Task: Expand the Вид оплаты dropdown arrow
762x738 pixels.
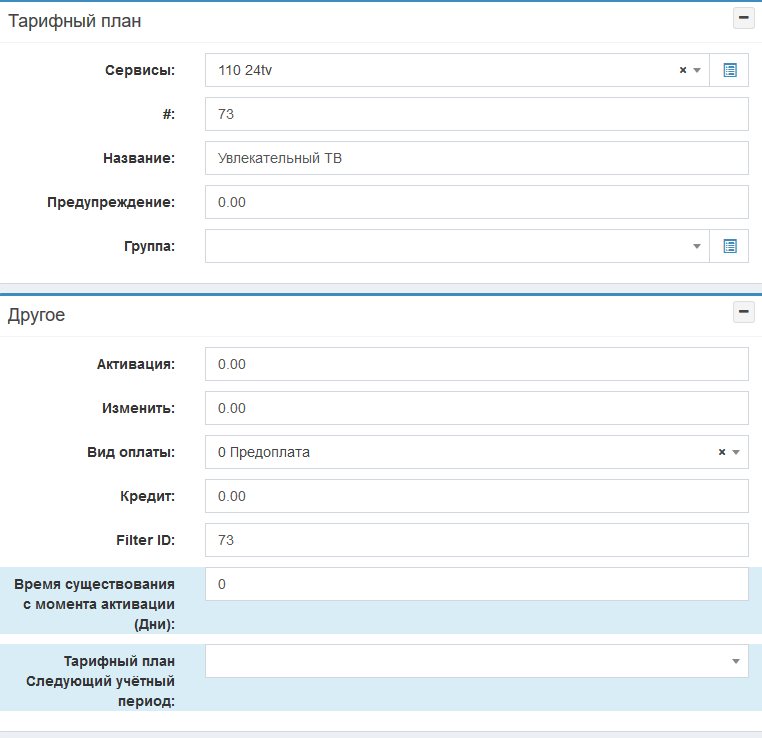Action: click(736, 452)
